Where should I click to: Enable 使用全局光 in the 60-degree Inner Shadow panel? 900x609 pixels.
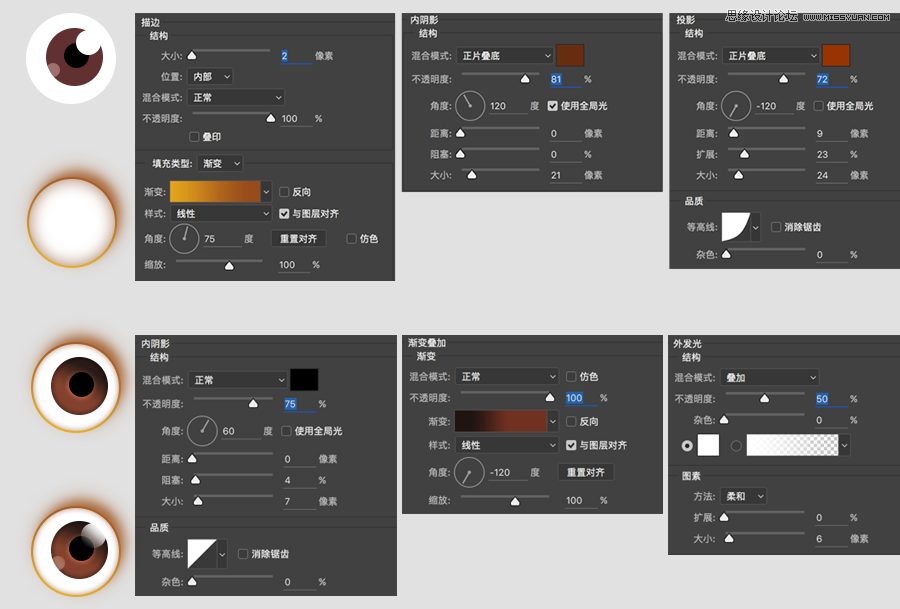[x=286, y=431]
